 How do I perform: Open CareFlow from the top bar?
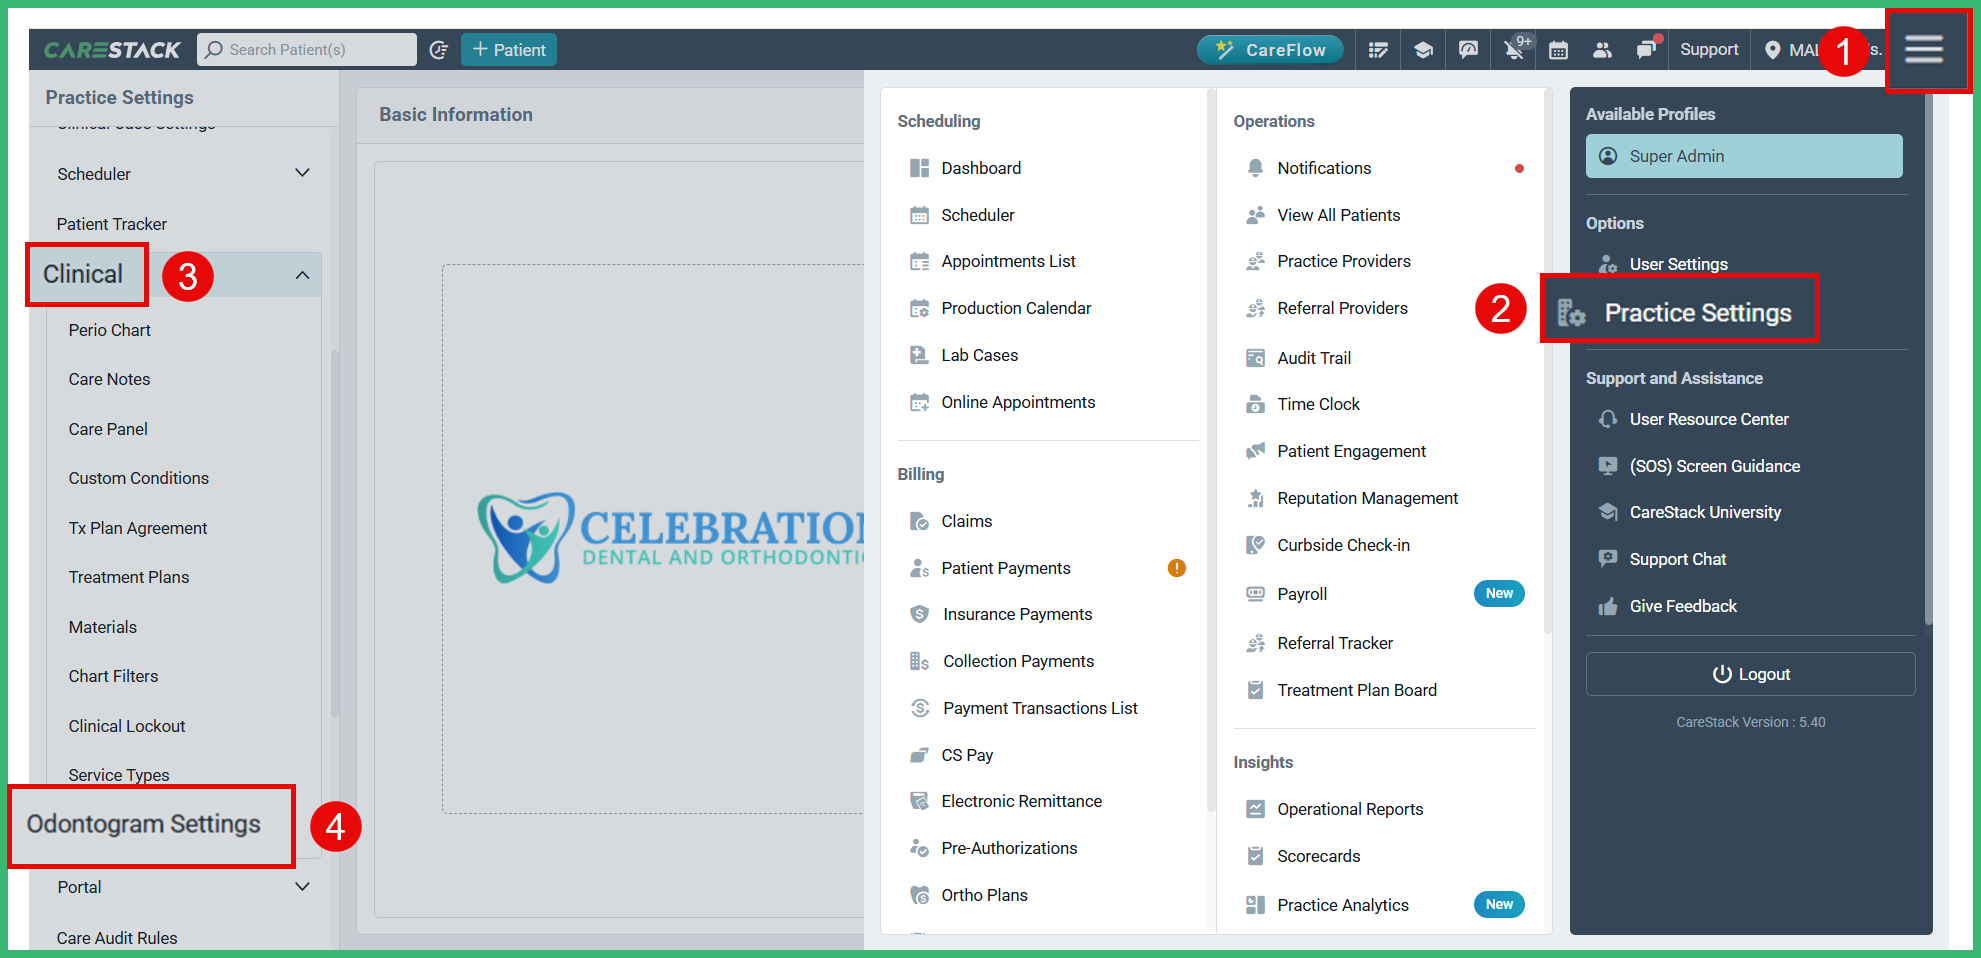pos(1270,48)
